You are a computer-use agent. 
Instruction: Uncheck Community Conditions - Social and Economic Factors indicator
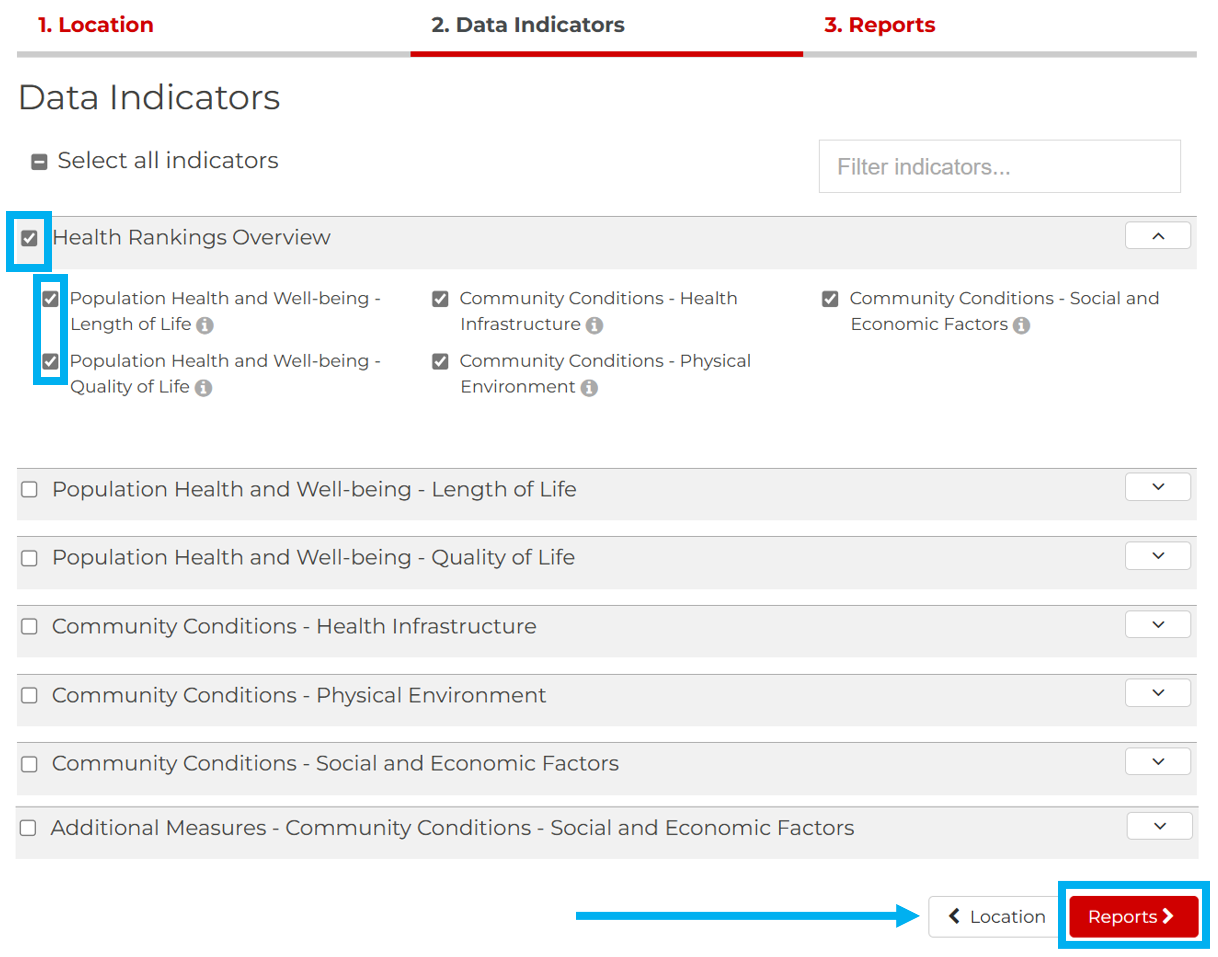coord(830,299)
